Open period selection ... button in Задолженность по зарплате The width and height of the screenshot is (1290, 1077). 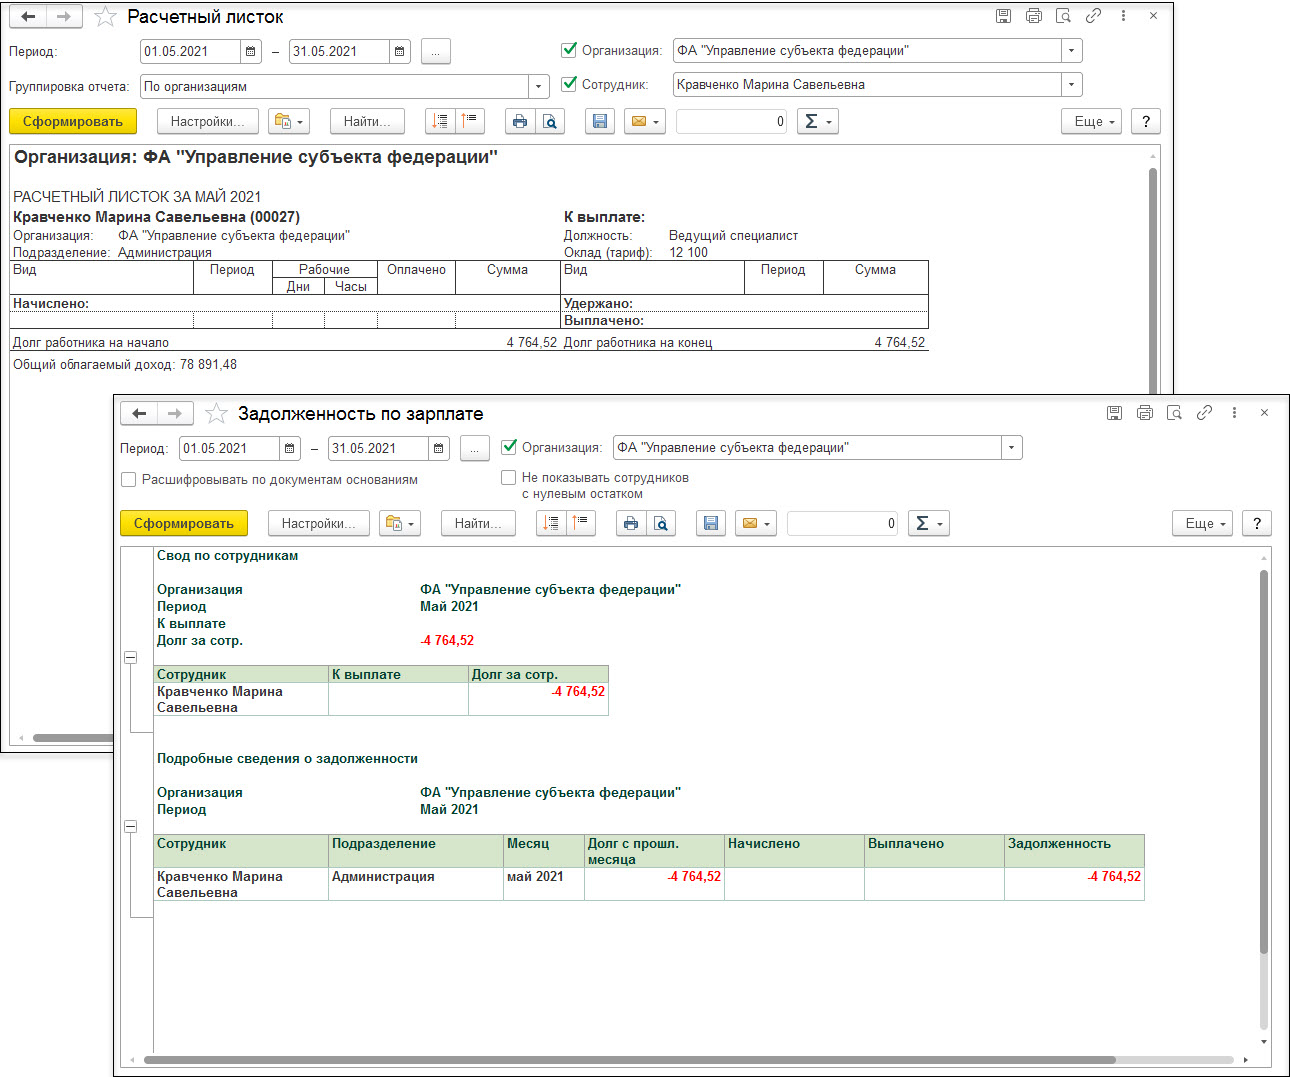[475, 448]
